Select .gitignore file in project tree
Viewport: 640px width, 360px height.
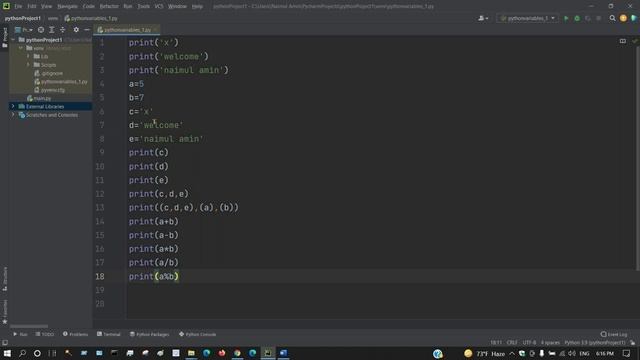(x=49, y=73)
